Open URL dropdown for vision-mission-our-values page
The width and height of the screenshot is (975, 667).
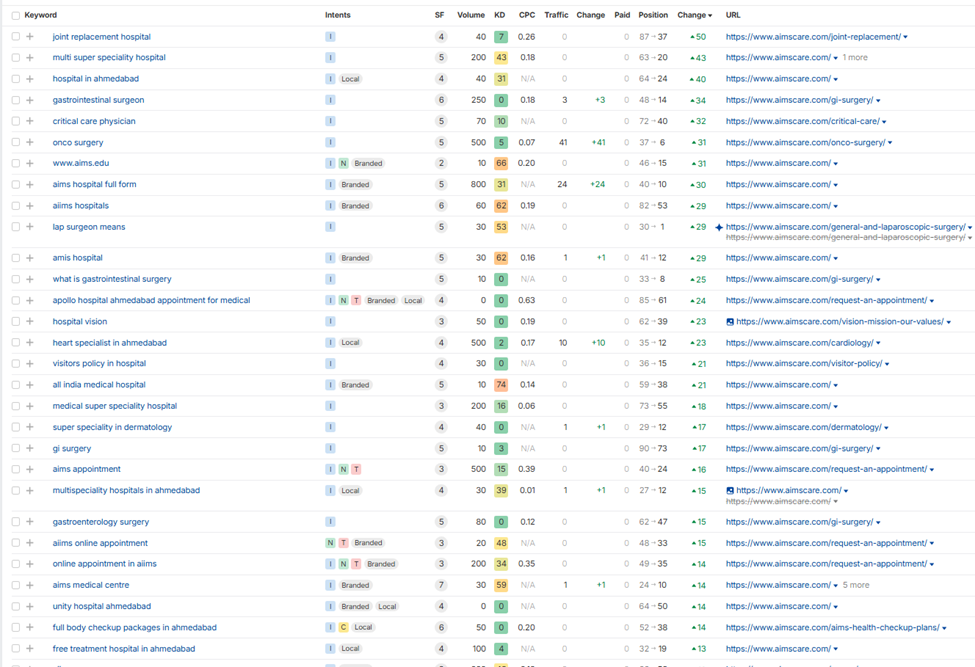pyautogui.click(x=948, y=322)
